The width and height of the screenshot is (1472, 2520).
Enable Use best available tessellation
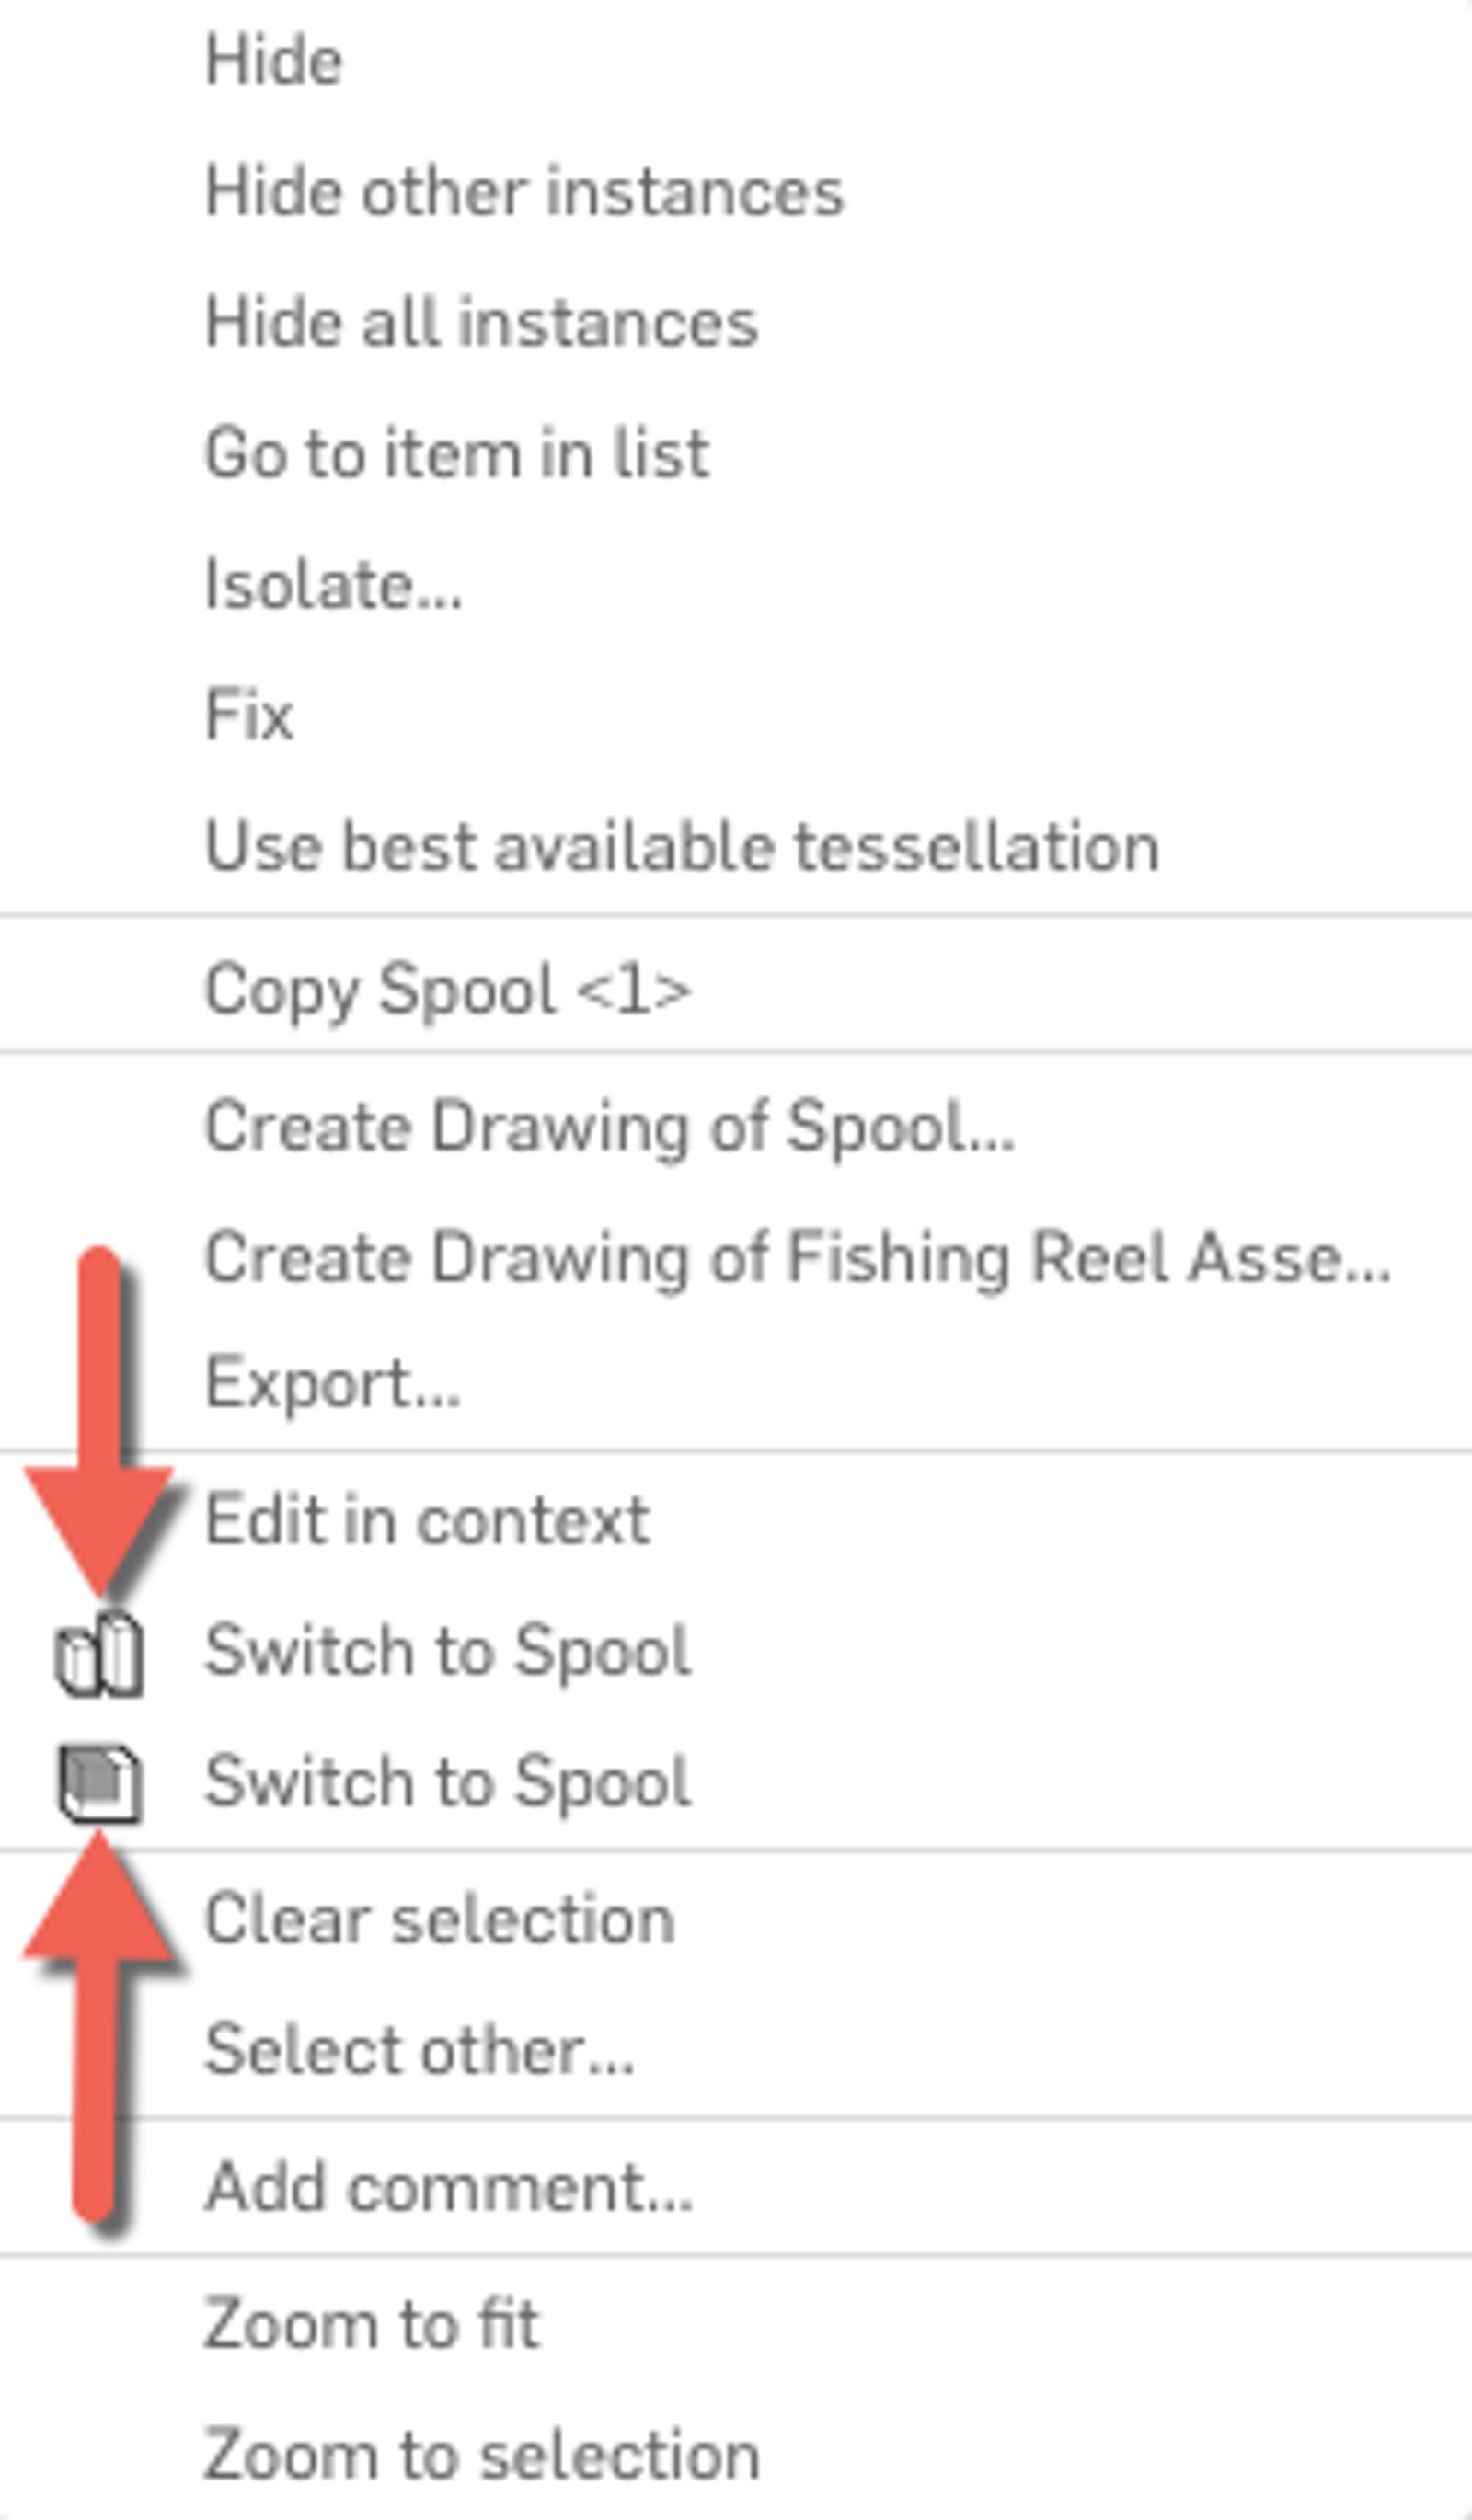click(681, 847)
